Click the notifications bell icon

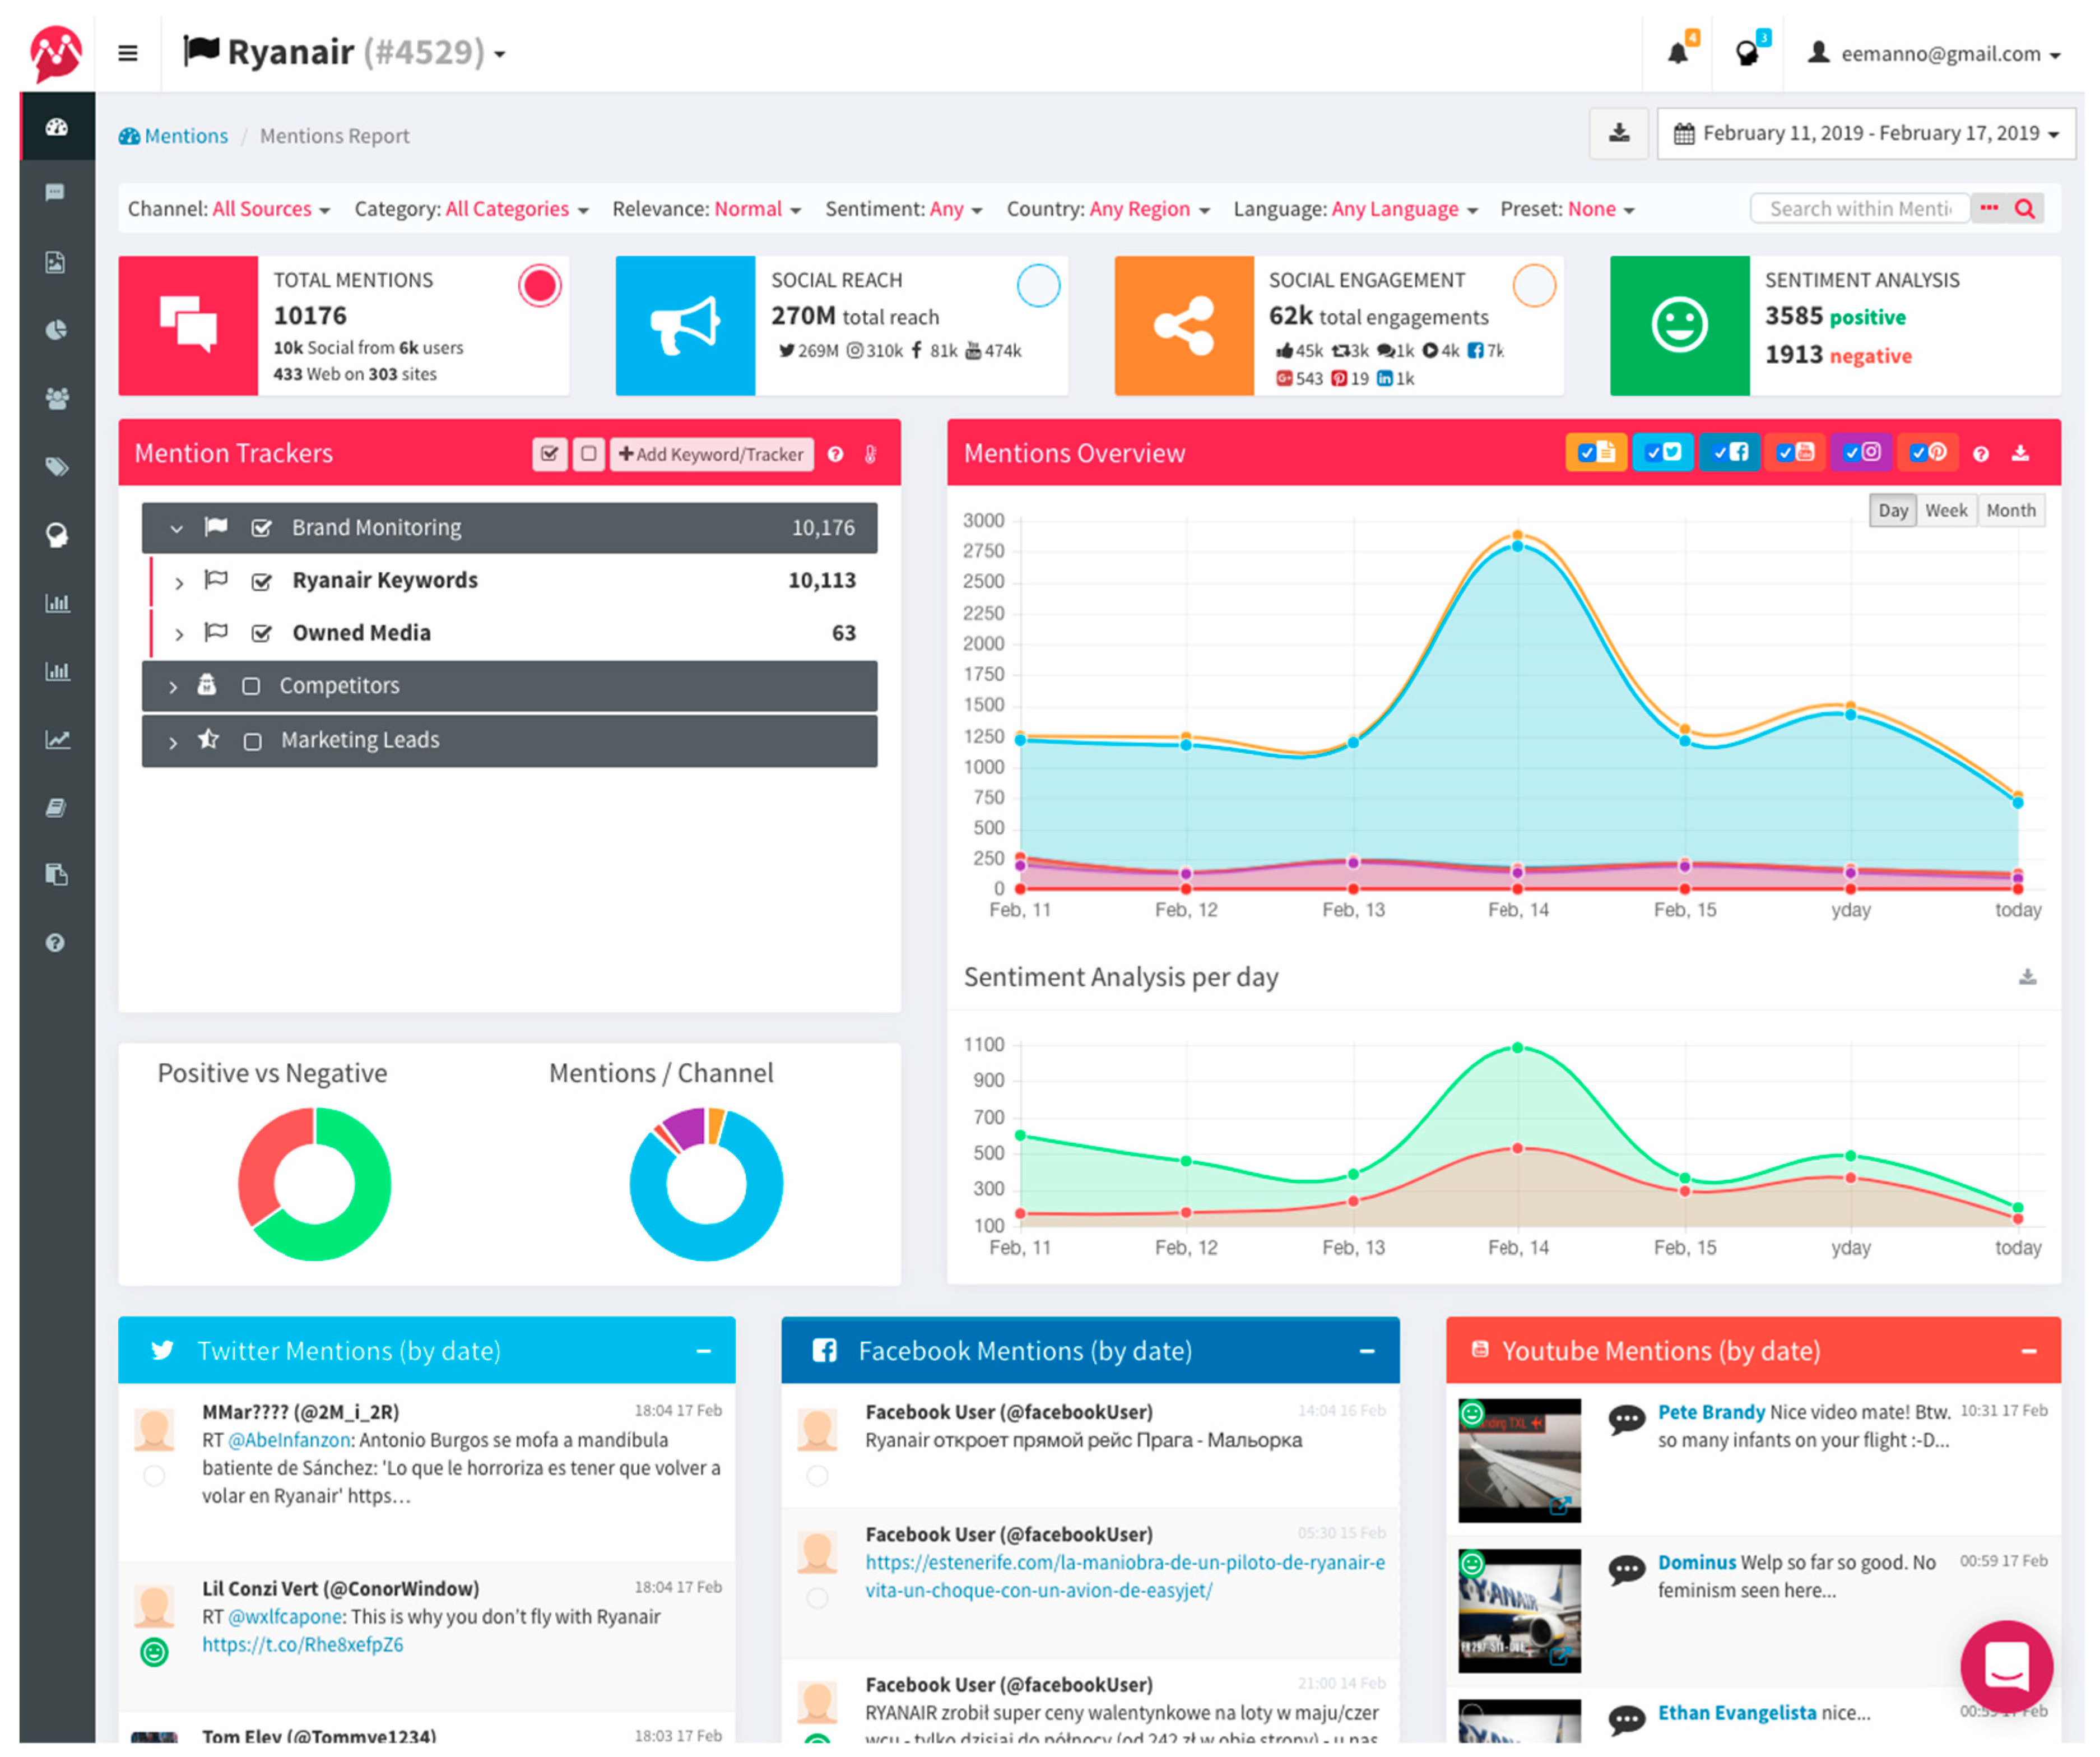pyautogui.click(x=1677, y=53)
